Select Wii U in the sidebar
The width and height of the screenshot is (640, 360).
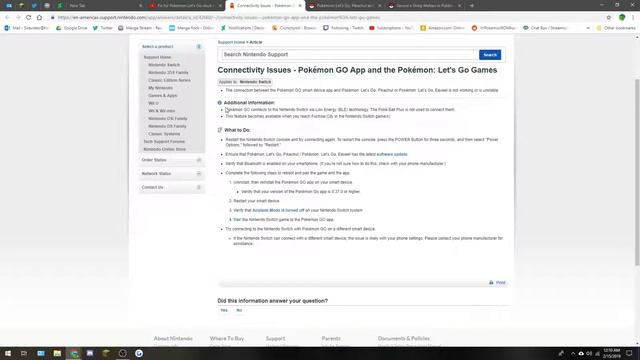[x=153, y=103]
